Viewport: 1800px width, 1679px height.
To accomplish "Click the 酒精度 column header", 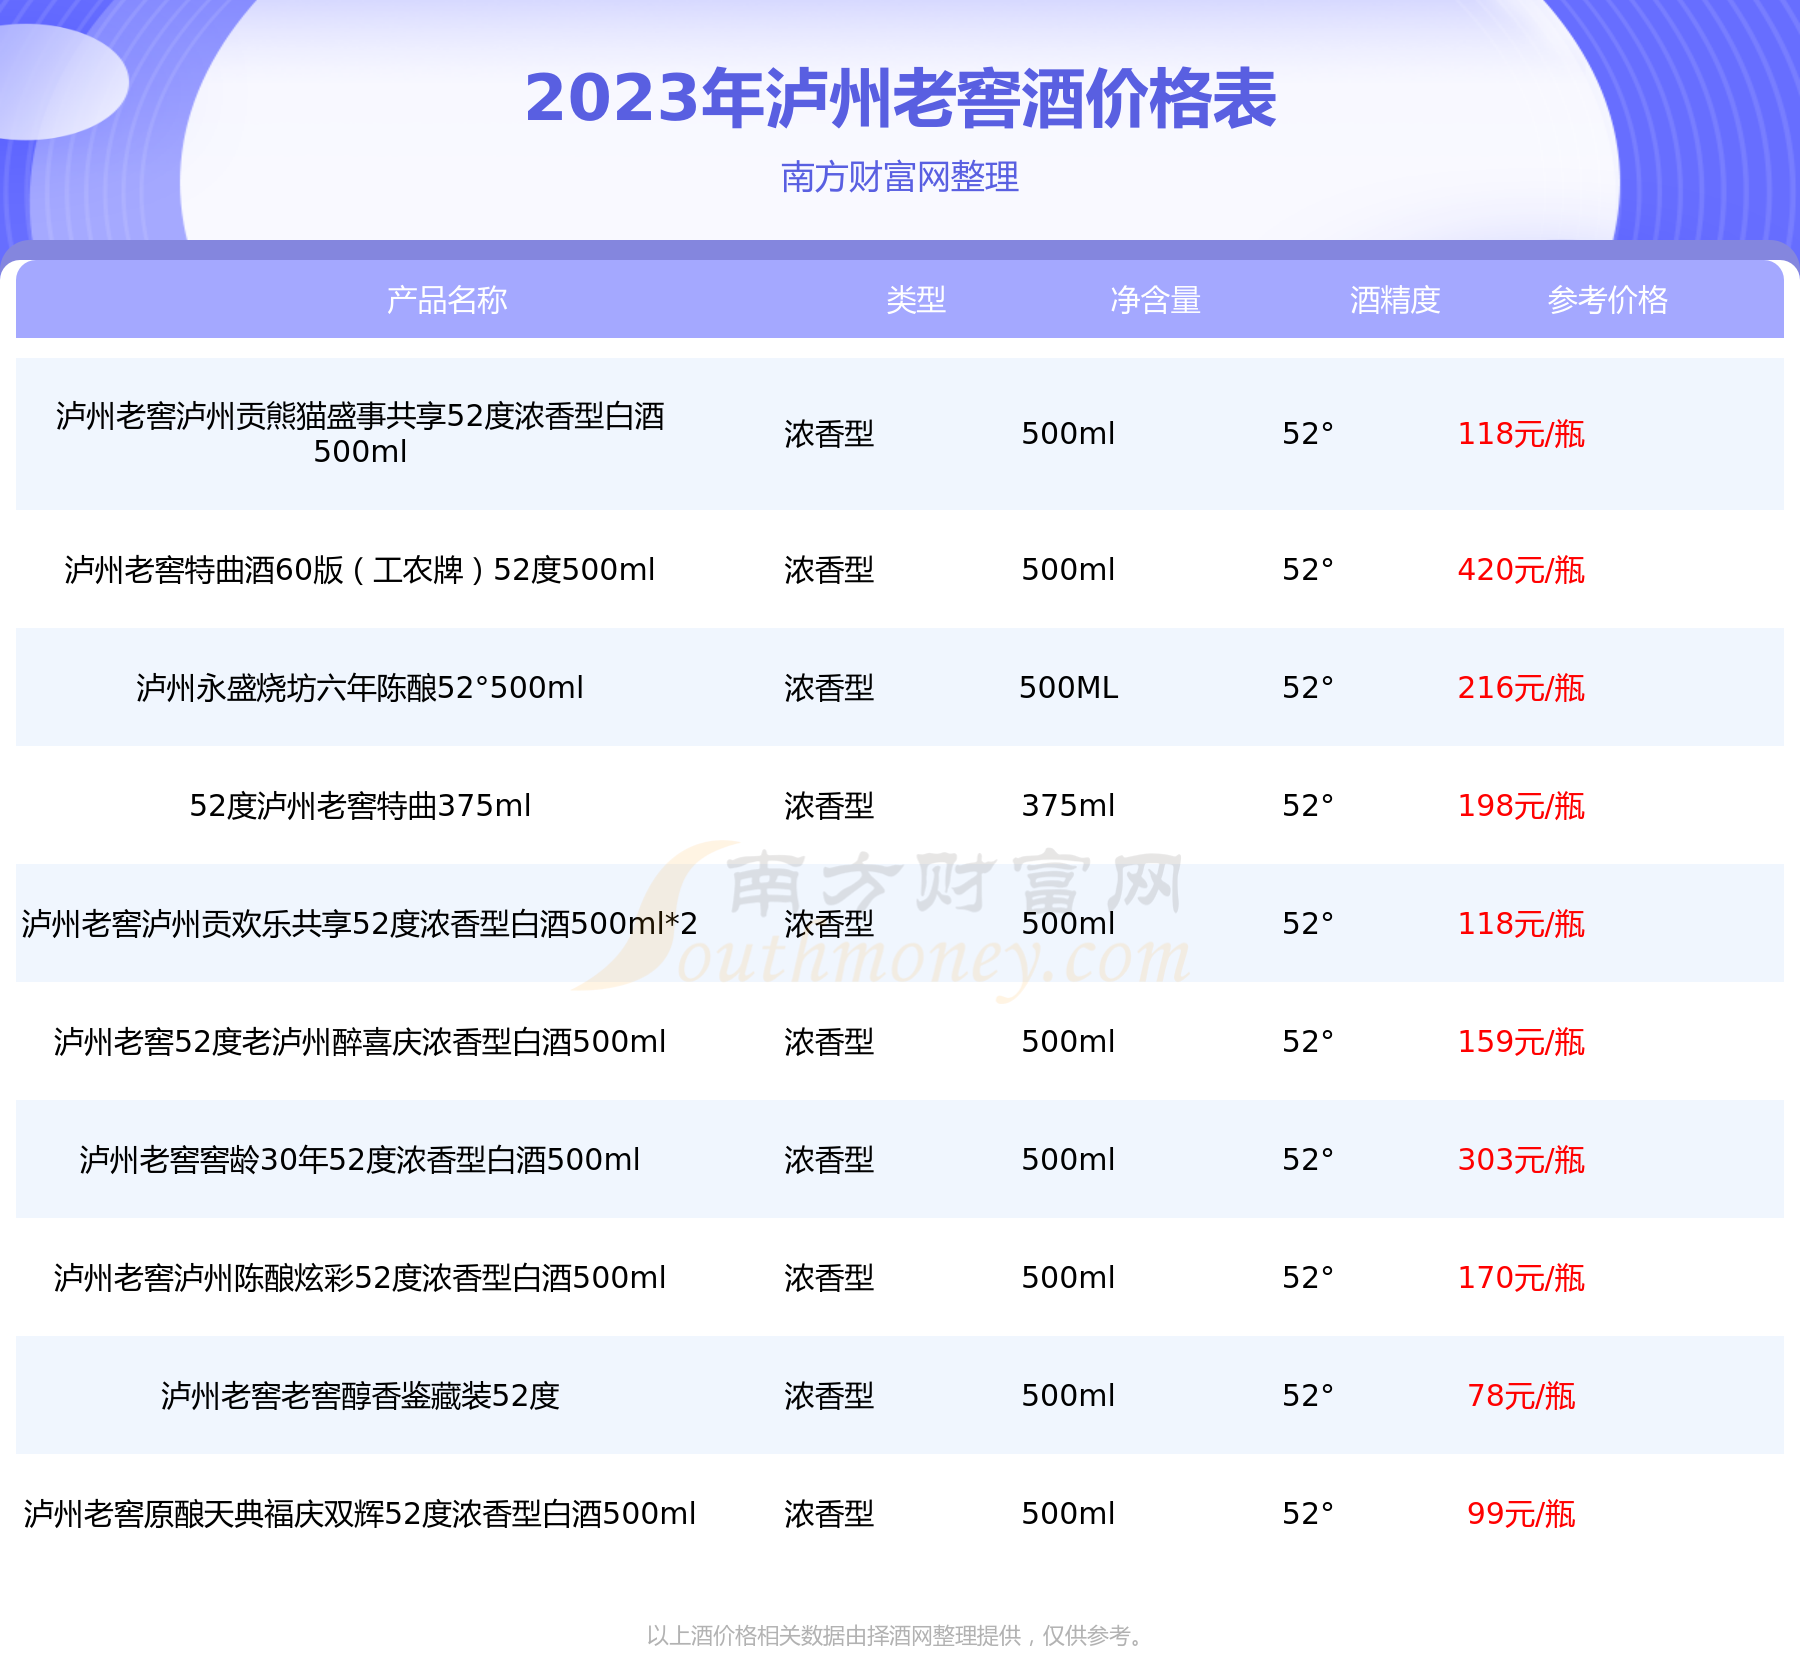I will (x=1395, y=300).
